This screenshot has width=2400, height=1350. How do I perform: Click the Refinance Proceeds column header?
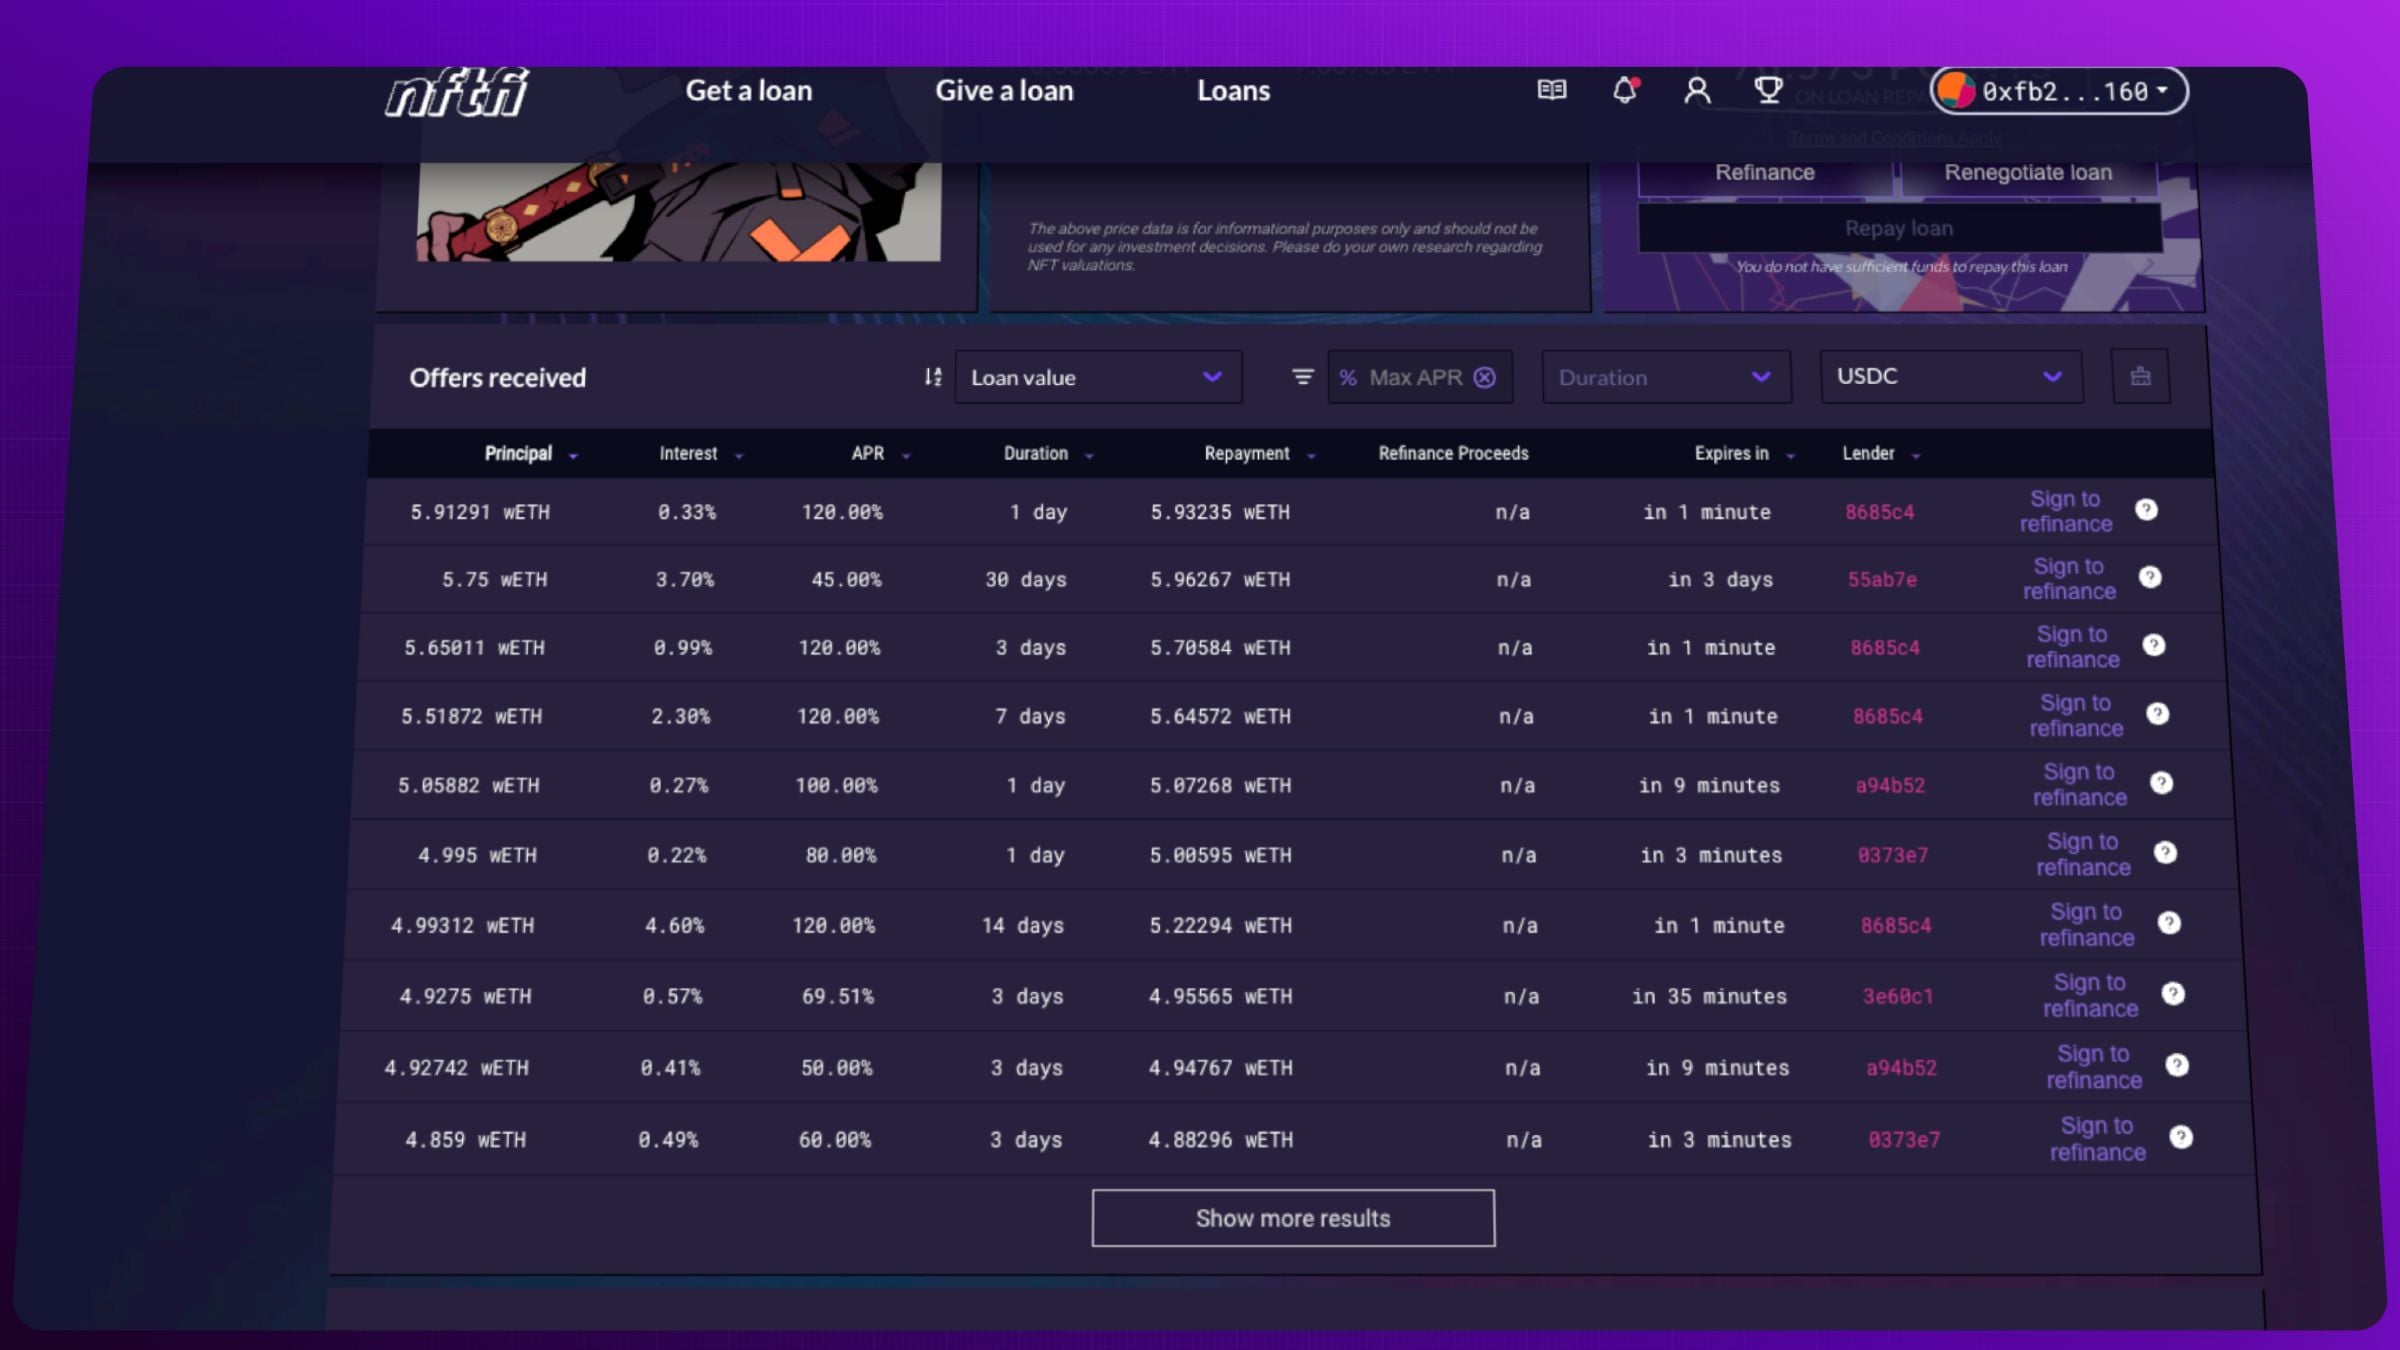coord(1453,454)
